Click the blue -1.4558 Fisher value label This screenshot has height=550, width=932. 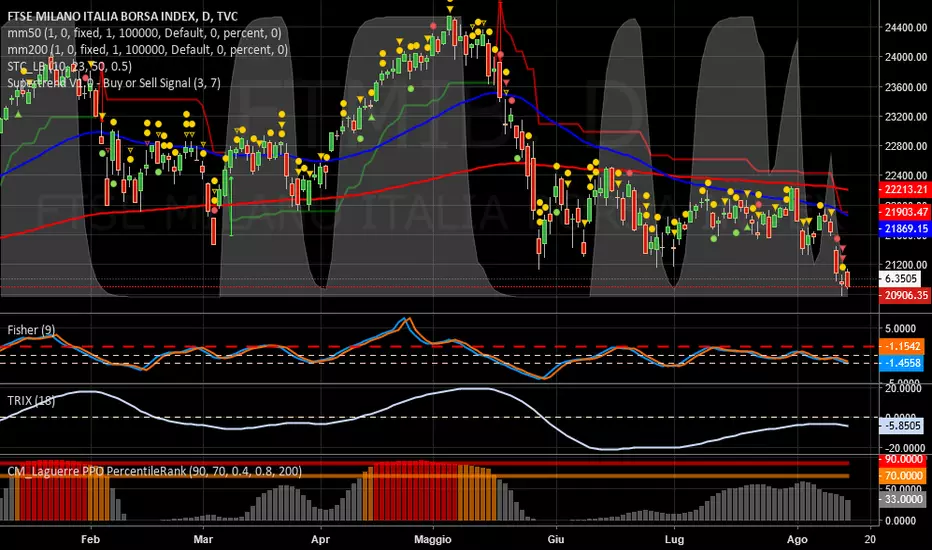pos(901,363)
